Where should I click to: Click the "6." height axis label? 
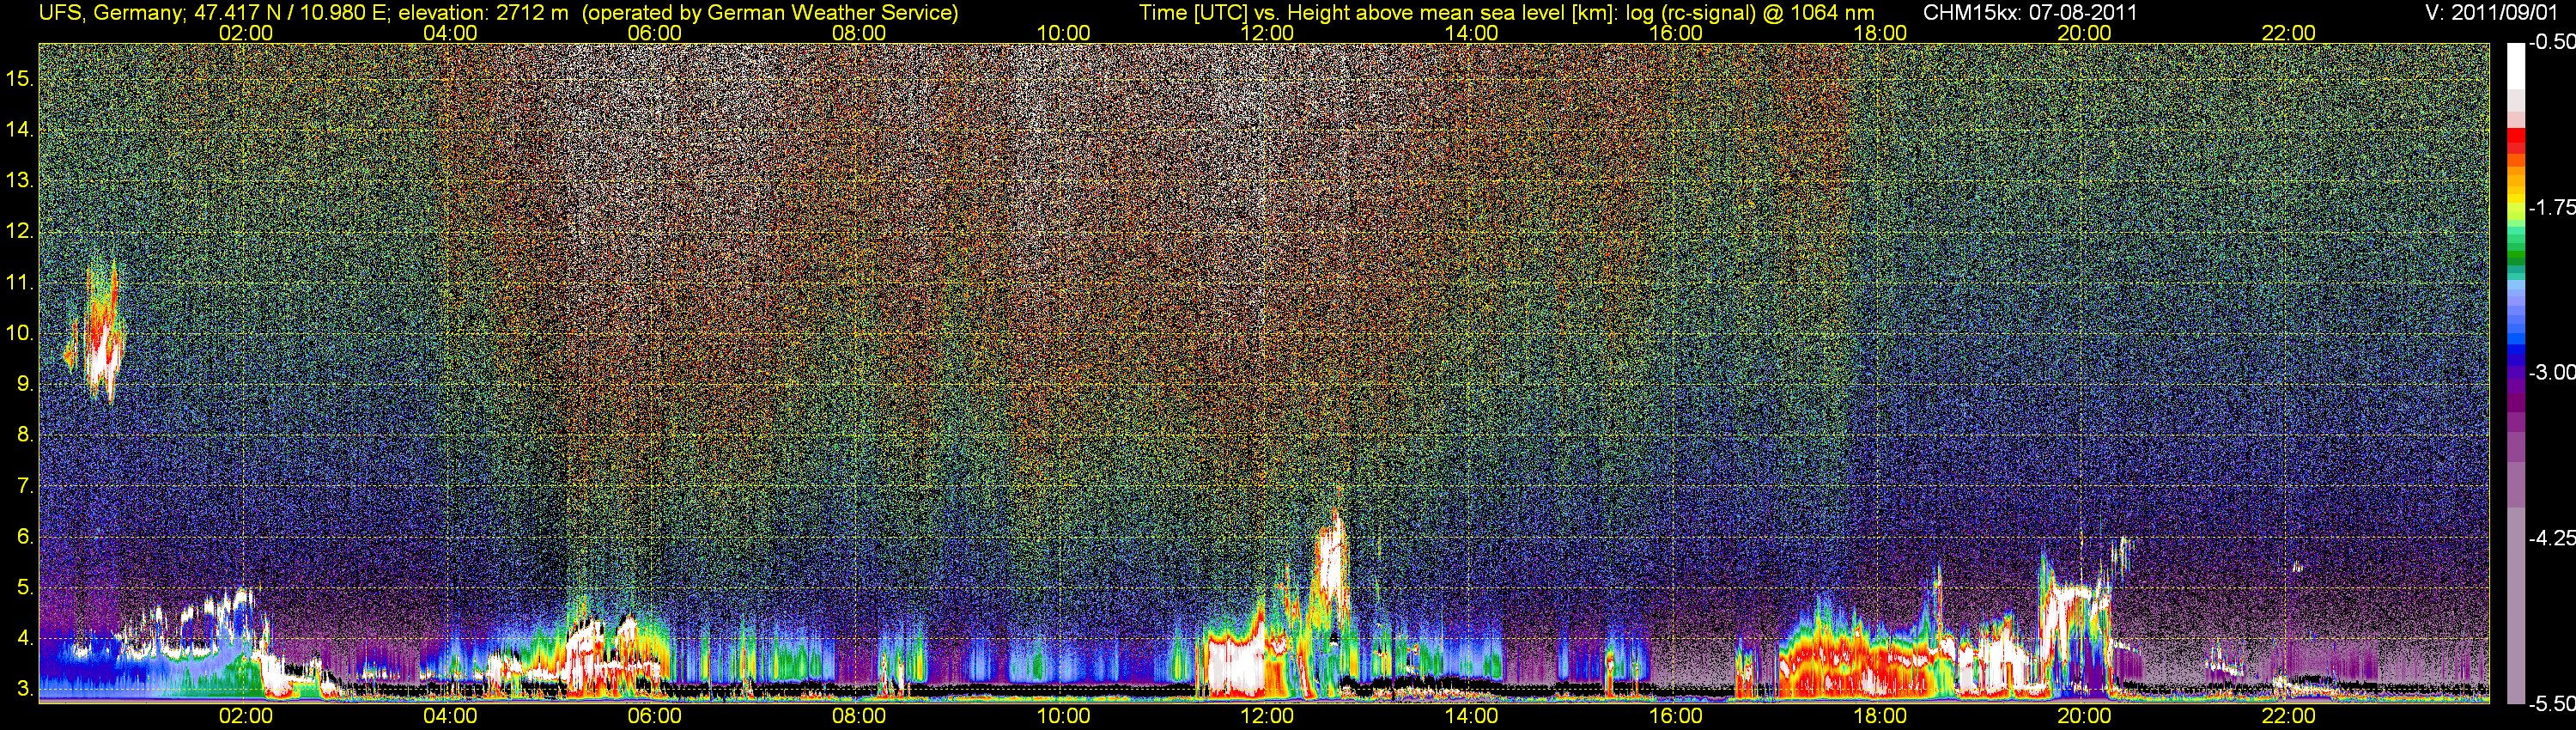(26, 537)
